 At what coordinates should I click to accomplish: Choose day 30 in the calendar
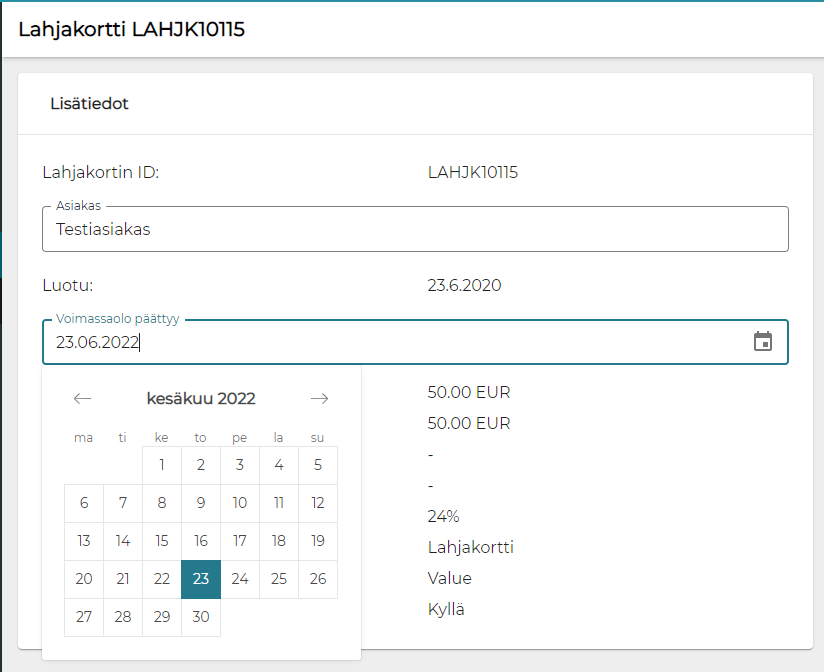[x=201, y=617]
